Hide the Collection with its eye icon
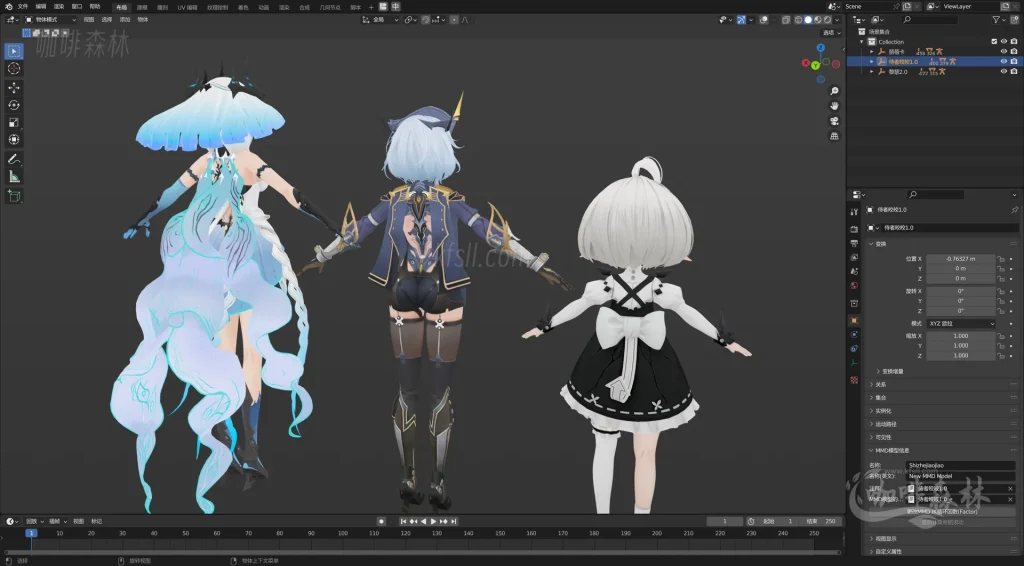Screen dimensions: 1024x566 point(1004,41)
